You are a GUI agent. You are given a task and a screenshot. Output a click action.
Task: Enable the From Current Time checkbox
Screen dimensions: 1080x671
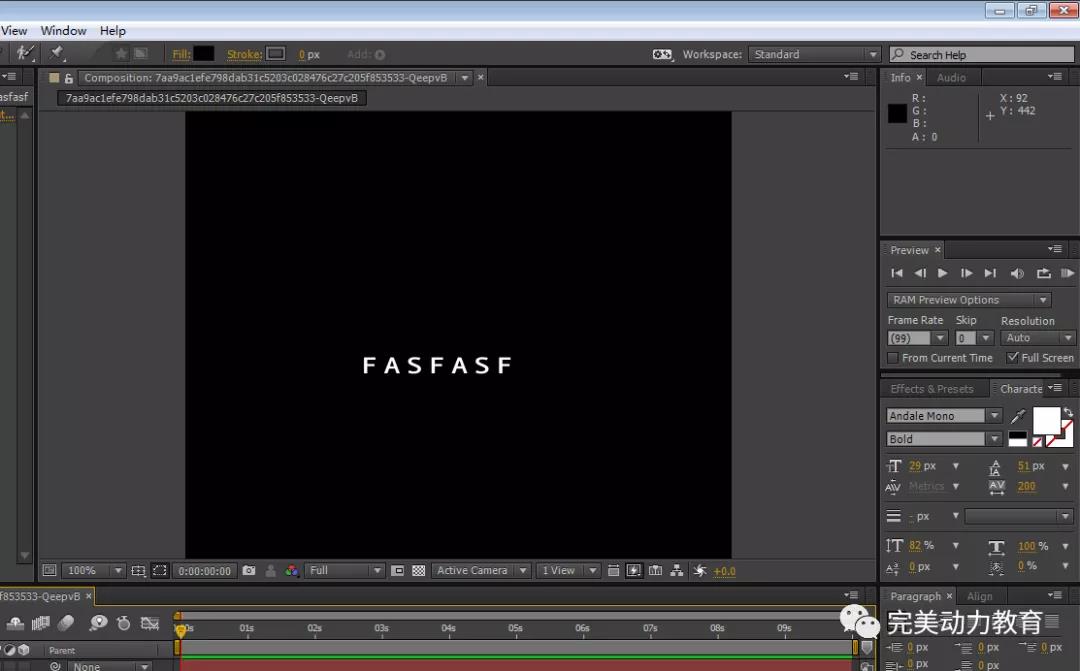pyautogui.click(x=893, y=358)
